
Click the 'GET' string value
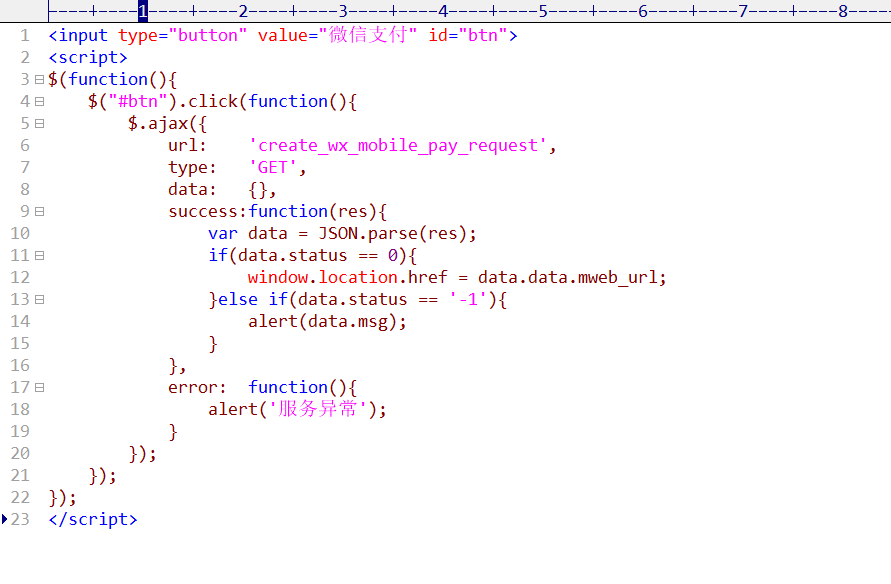pos(273,168)
